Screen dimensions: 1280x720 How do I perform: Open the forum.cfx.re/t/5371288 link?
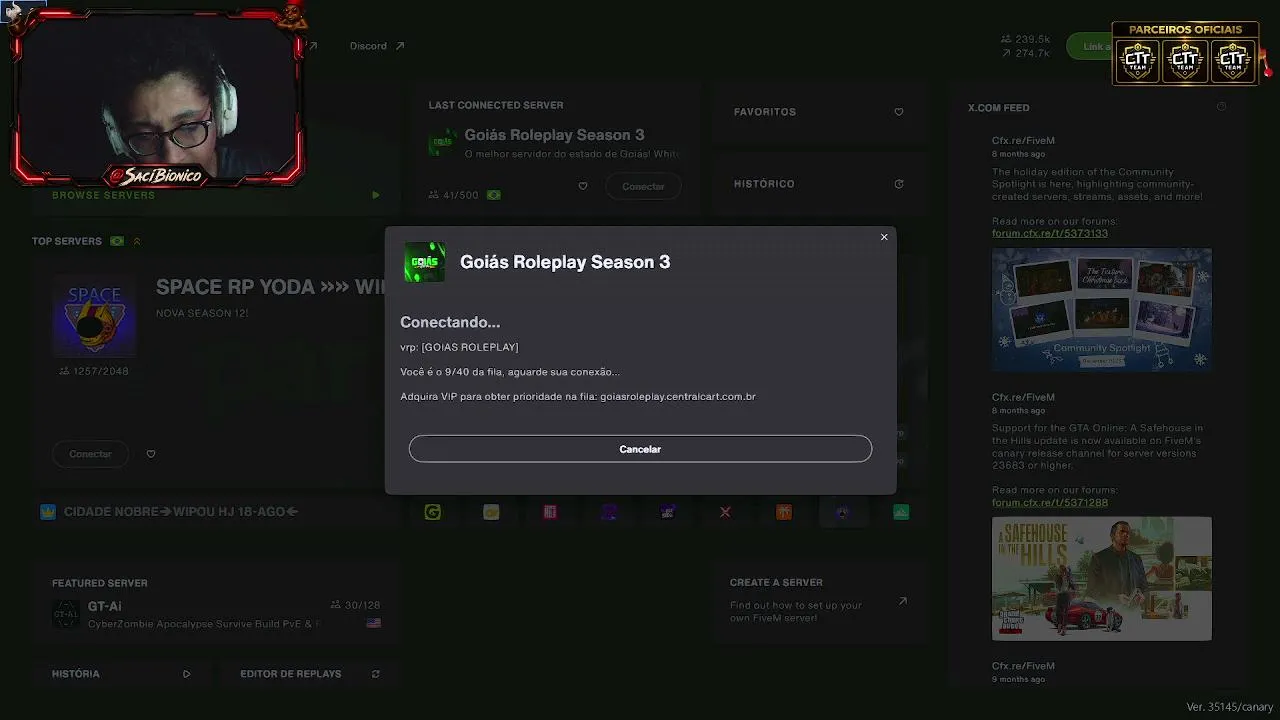(1050, 503)
